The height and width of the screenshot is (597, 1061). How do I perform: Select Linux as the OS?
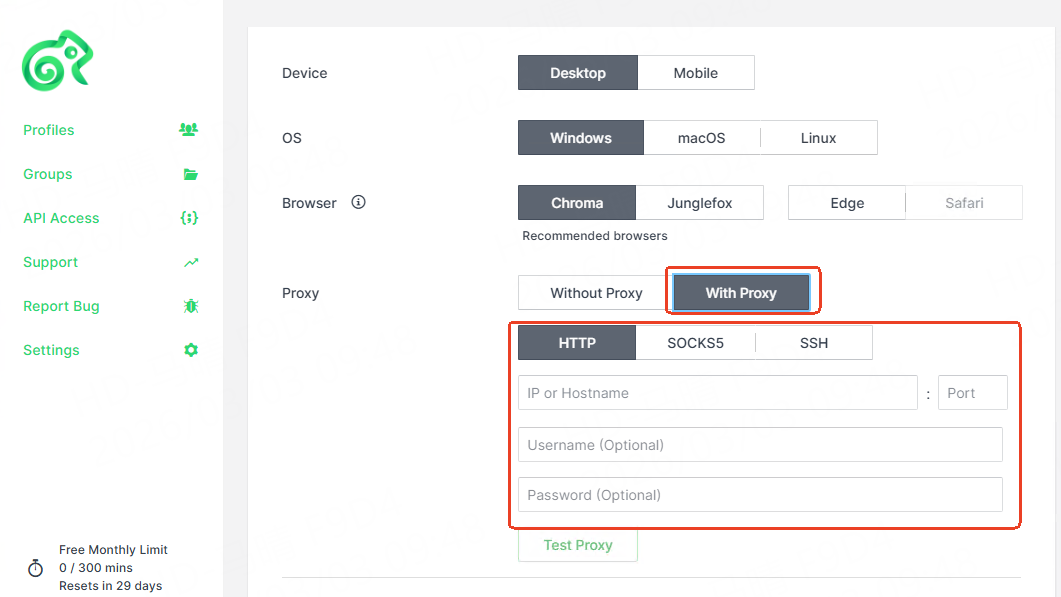(x=818, y=138)
